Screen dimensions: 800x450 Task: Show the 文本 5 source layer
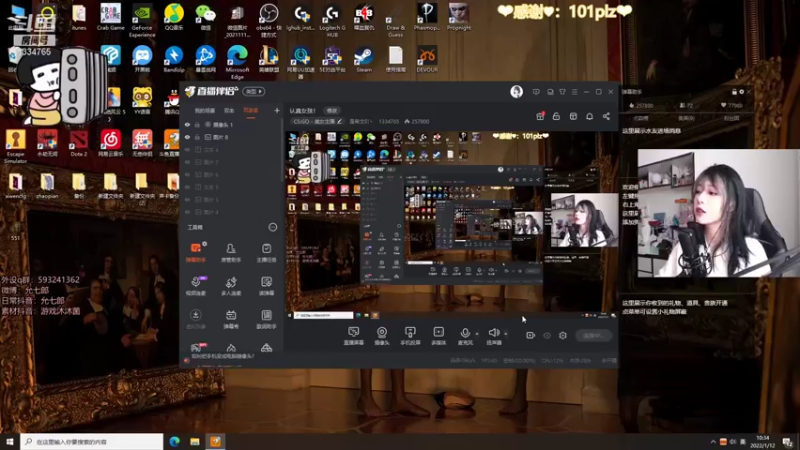(x=187, y=187)
